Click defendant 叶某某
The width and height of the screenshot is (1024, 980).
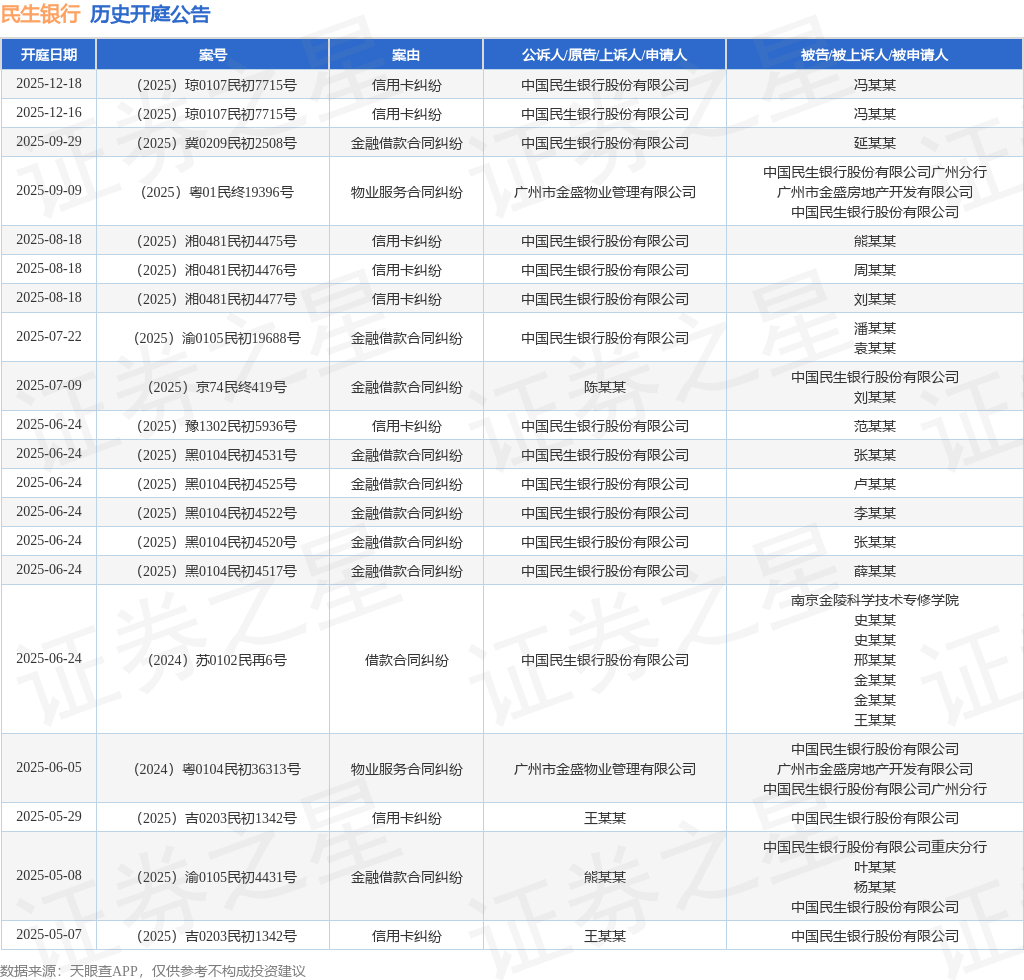coord(874,867)
